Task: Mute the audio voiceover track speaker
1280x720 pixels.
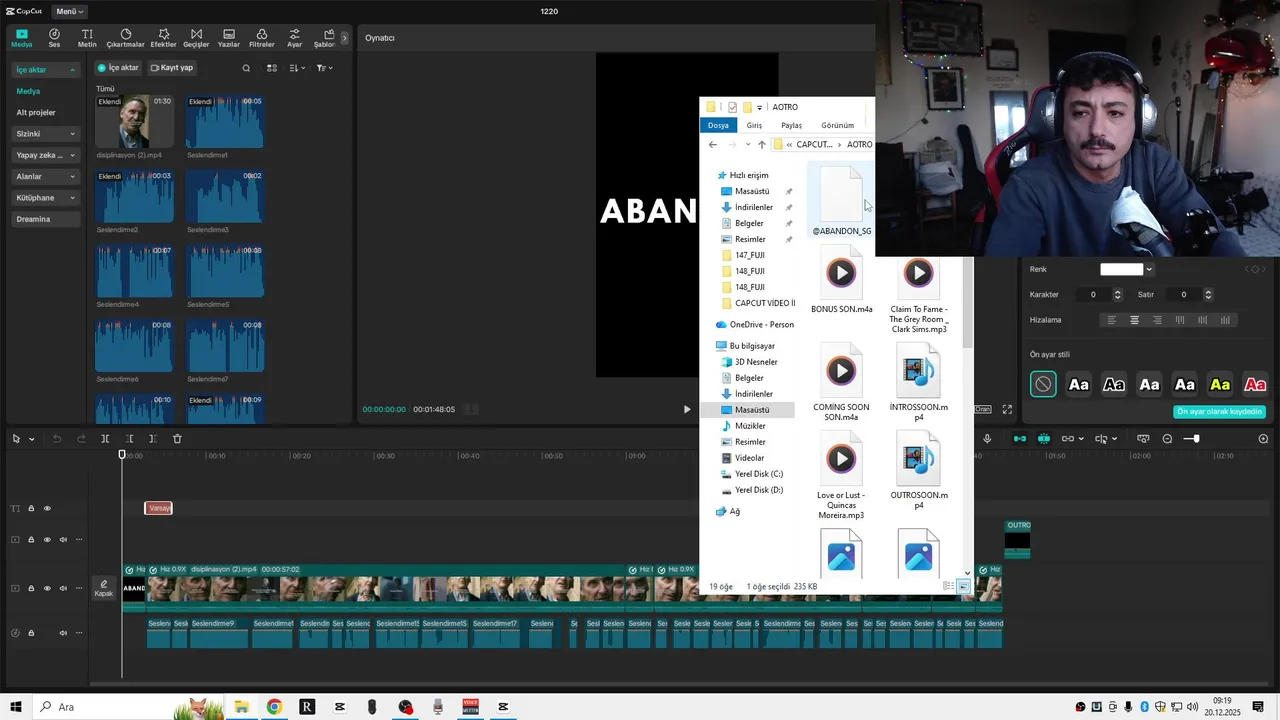Action: (63, 633)
